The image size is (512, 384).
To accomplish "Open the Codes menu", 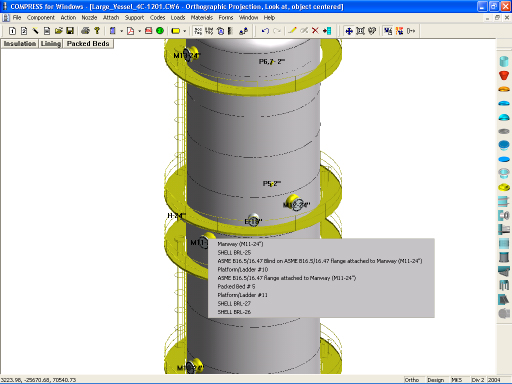I will [157, 17].
